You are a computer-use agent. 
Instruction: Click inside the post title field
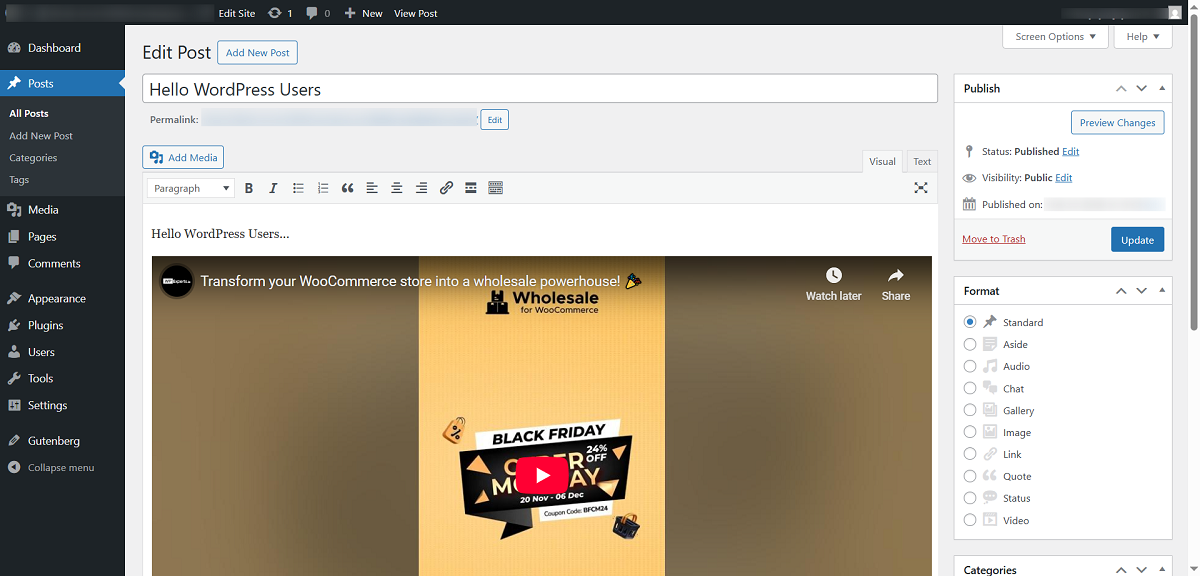[x=540, y=88]
